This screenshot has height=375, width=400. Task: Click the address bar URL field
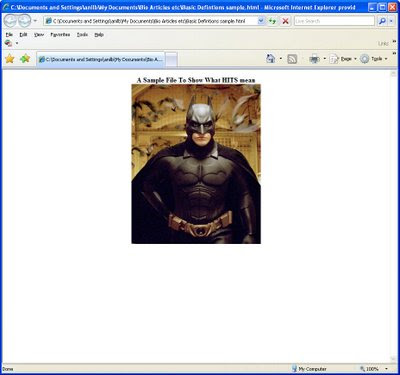[x=151, y=21]
